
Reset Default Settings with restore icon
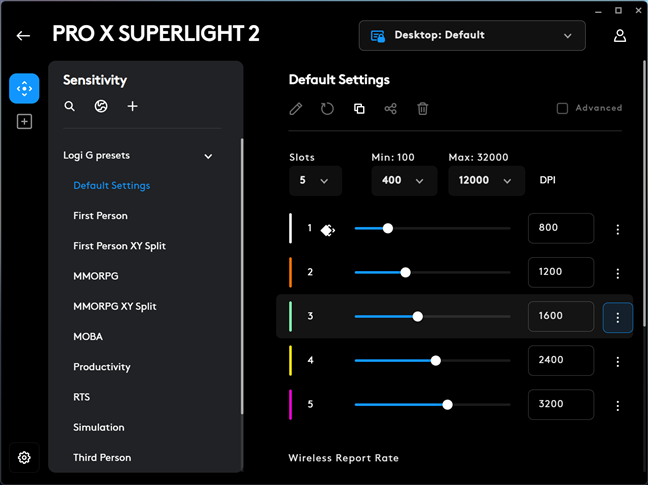pyautogui.click(x=327, y=109)
